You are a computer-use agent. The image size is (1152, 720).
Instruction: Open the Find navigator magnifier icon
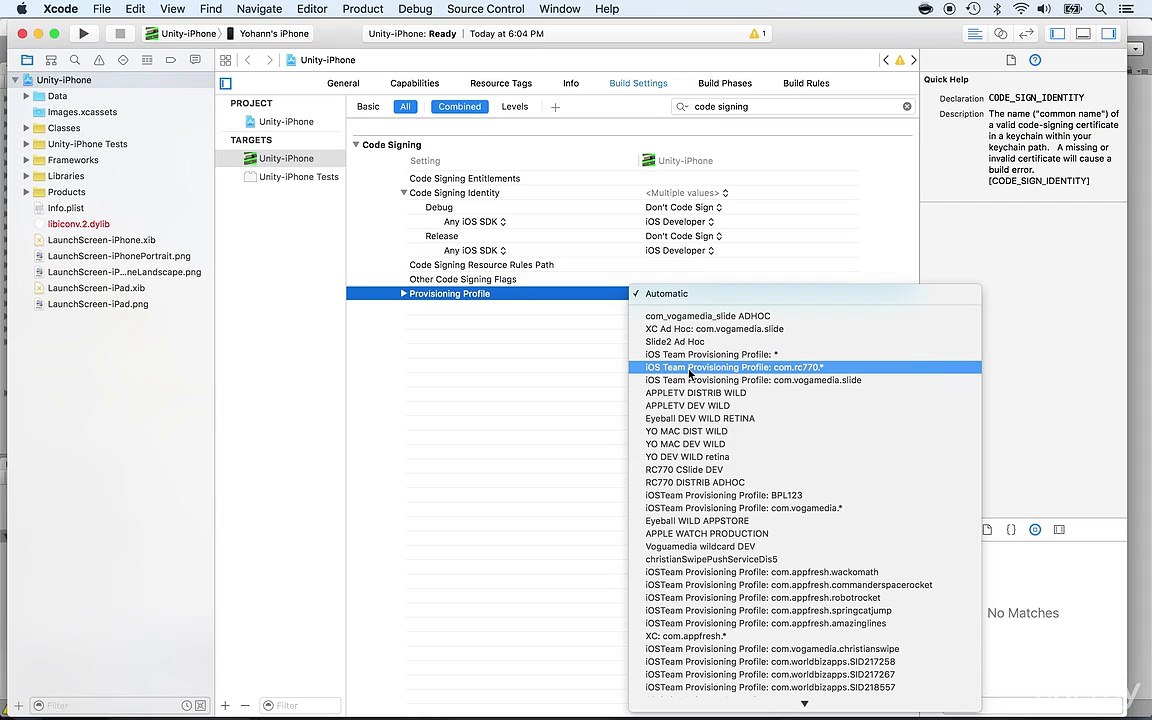[x=75, y=60]
